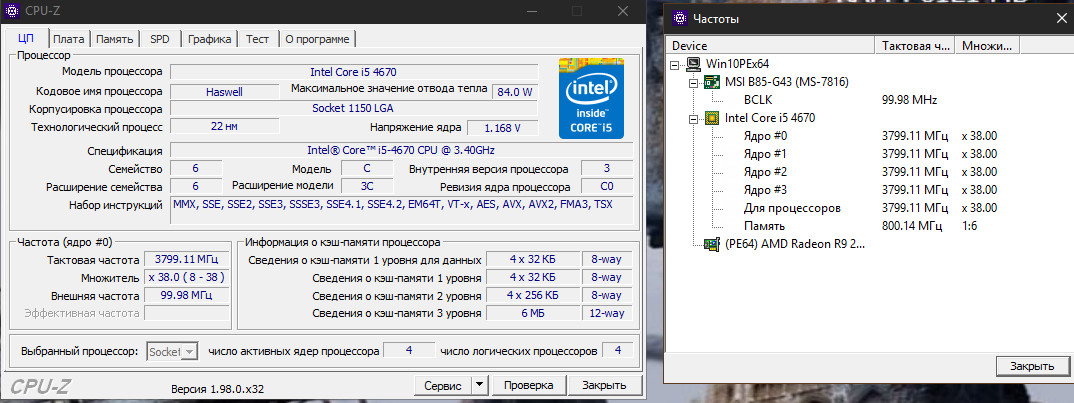Switch to the ЦП tab

(x=25, y=38)
